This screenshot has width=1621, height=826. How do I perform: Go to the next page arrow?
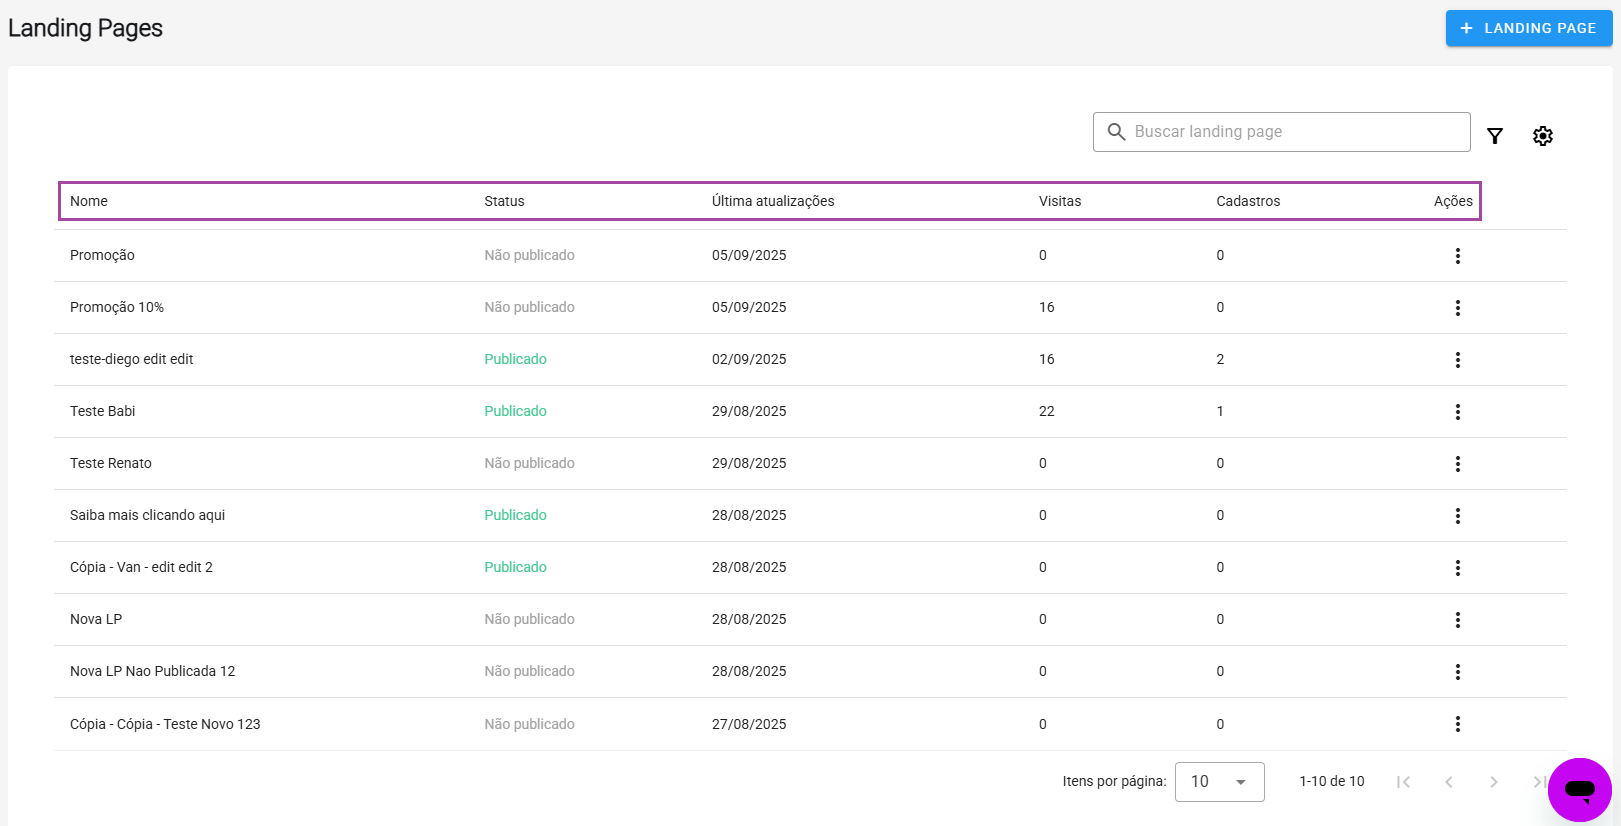pyautogui.click(x=1493, y=782)
